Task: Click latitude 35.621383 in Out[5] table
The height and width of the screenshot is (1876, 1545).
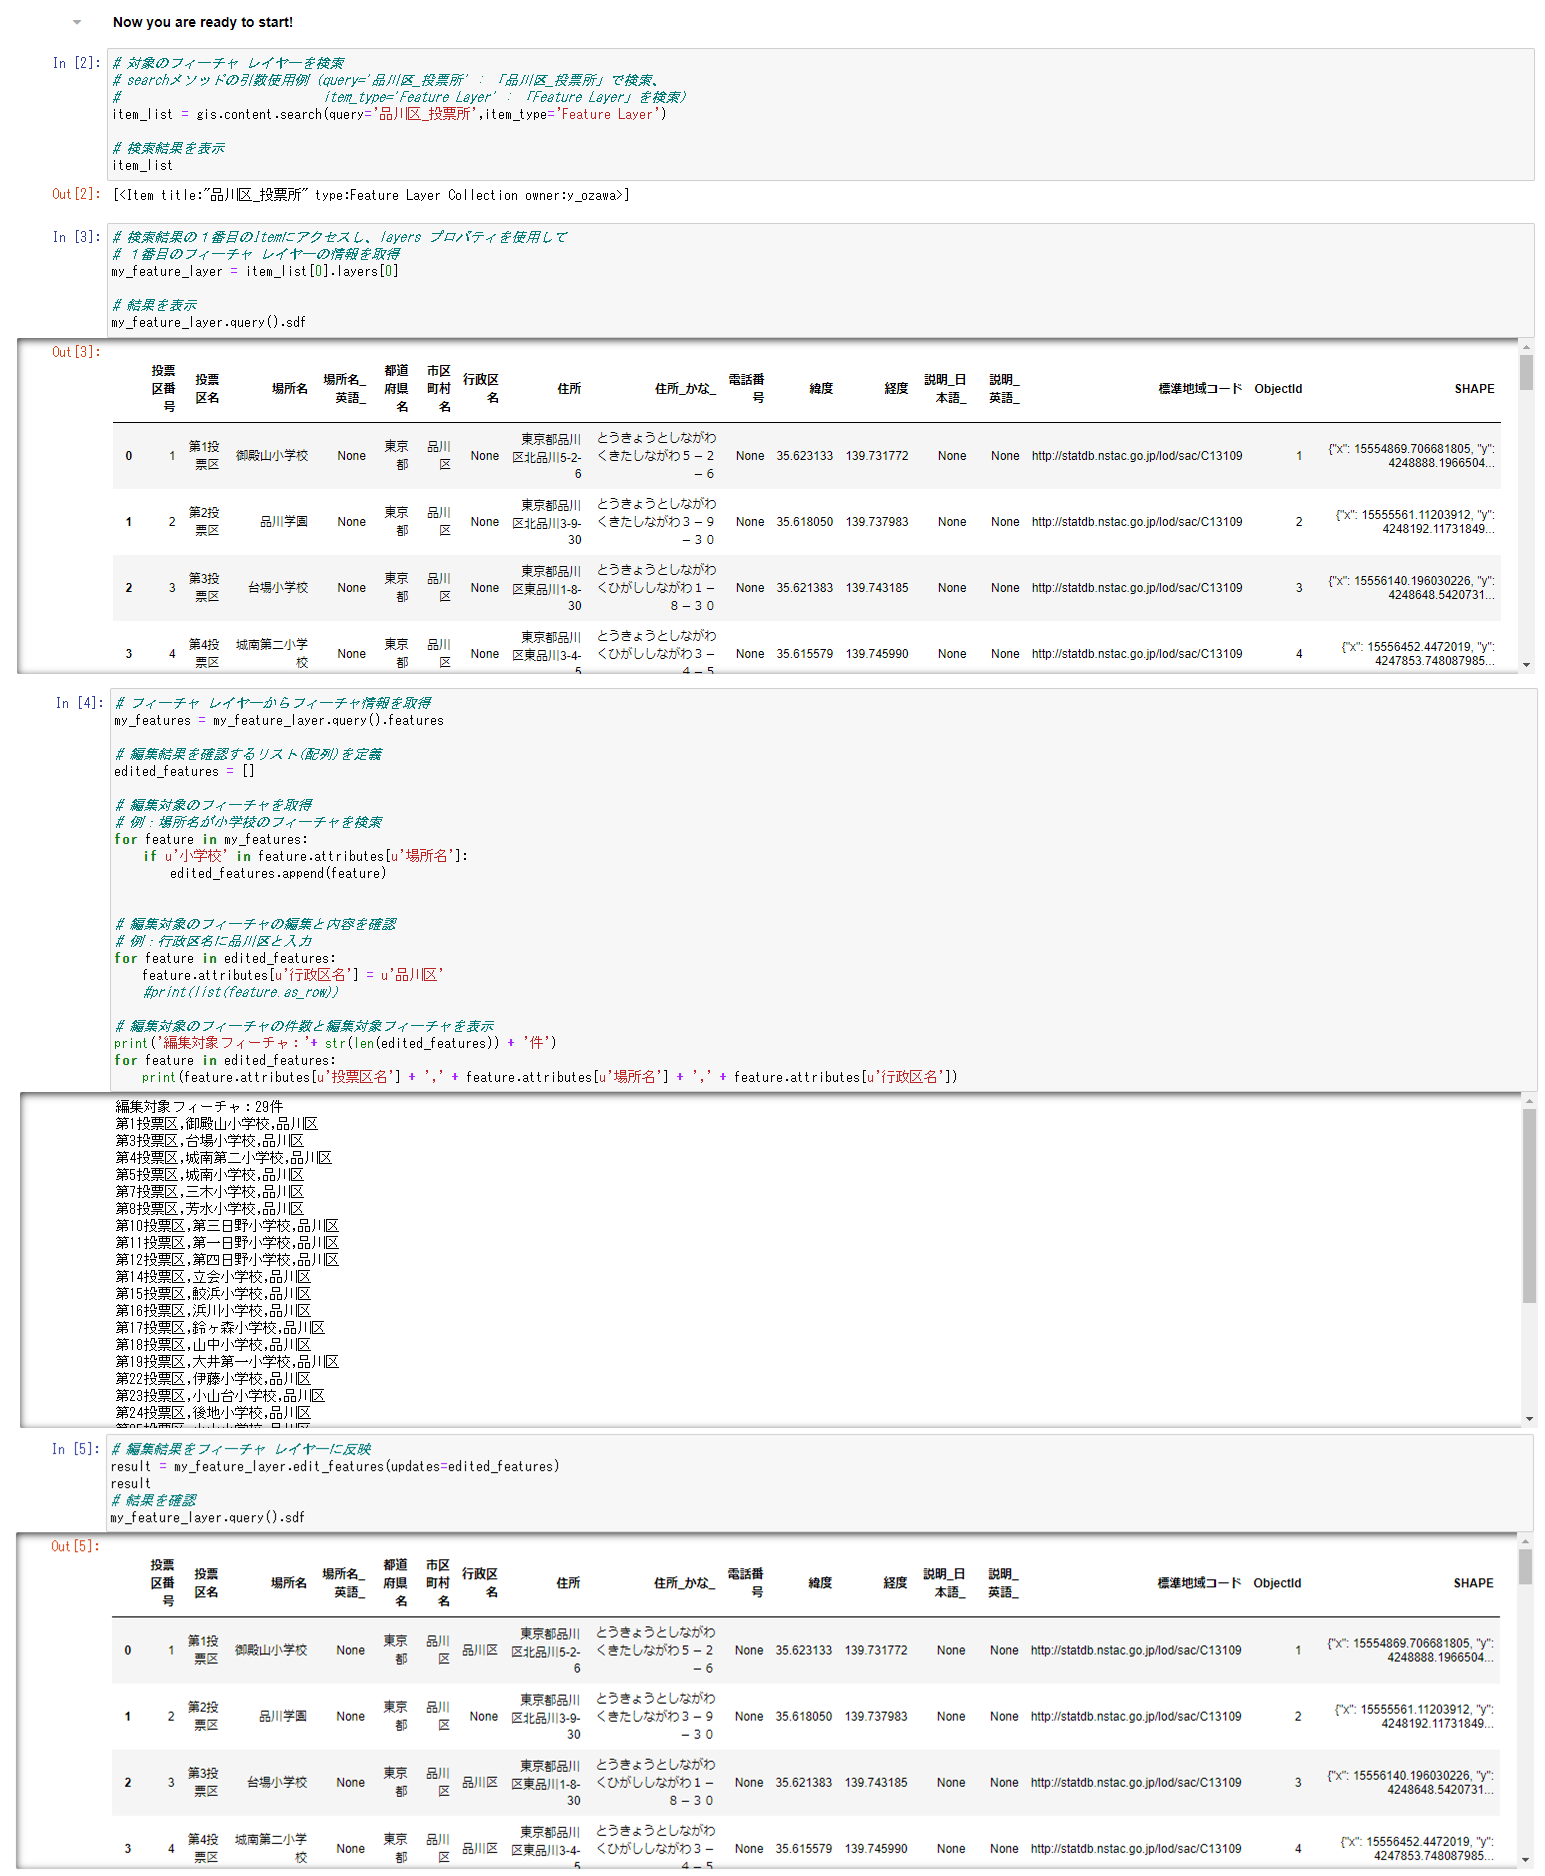Action: (804, 1783)
